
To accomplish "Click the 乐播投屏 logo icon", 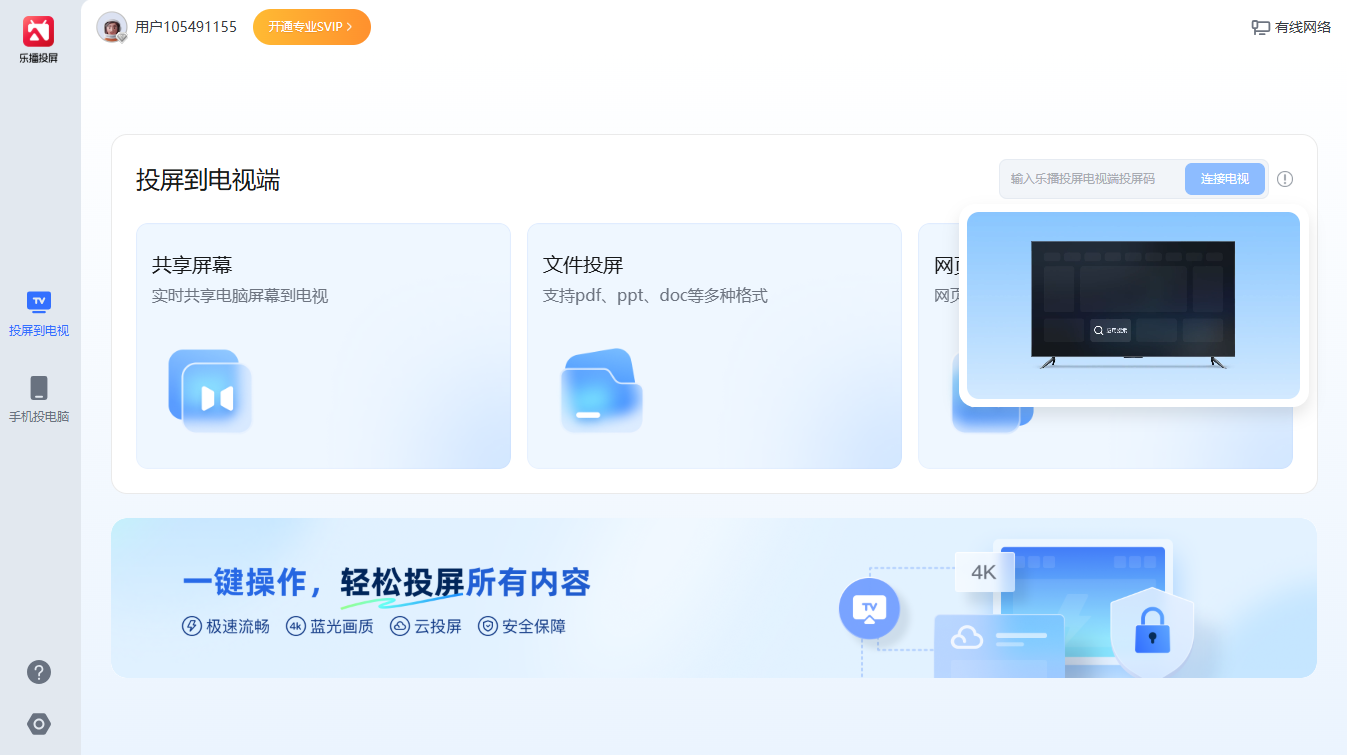I will [x=39, y=32].
